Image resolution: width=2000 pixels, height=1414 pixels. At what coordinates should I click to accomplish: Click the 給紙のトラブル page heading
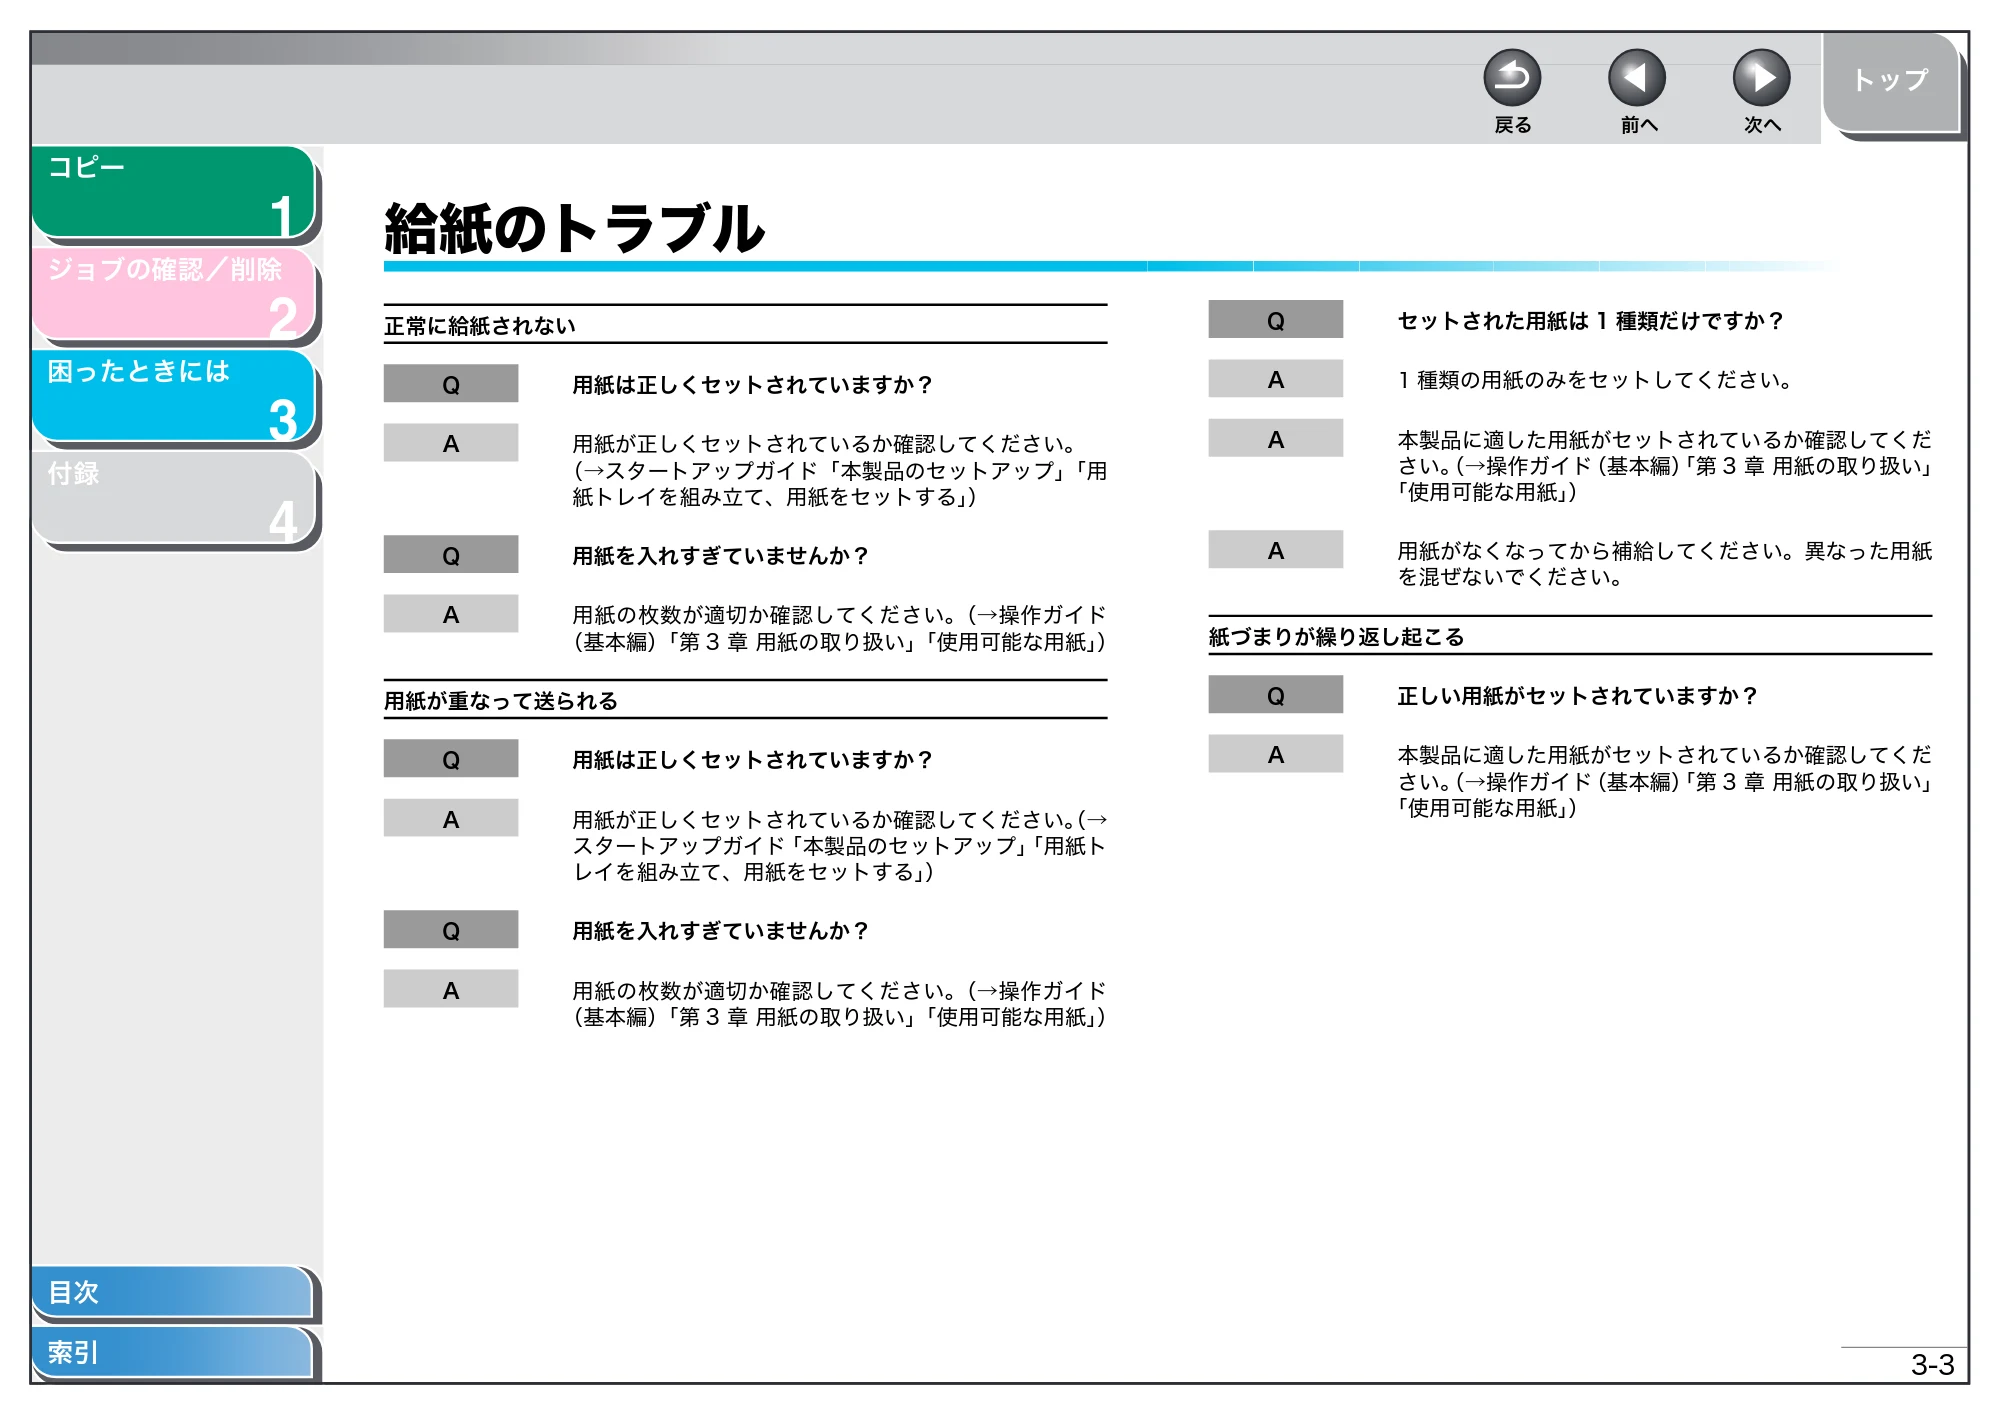coord(575,228)
